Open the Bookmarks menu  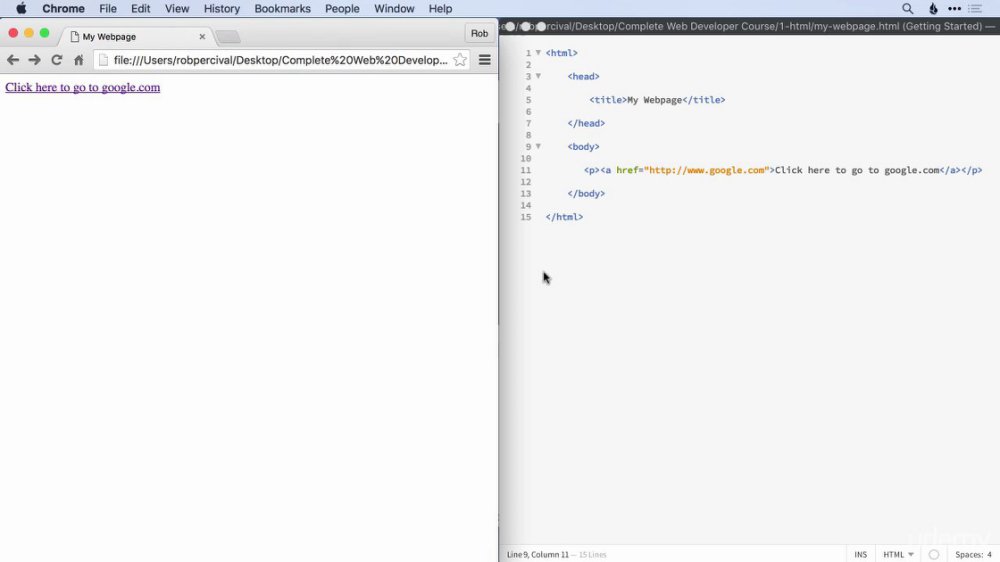[x=282, y=9]
